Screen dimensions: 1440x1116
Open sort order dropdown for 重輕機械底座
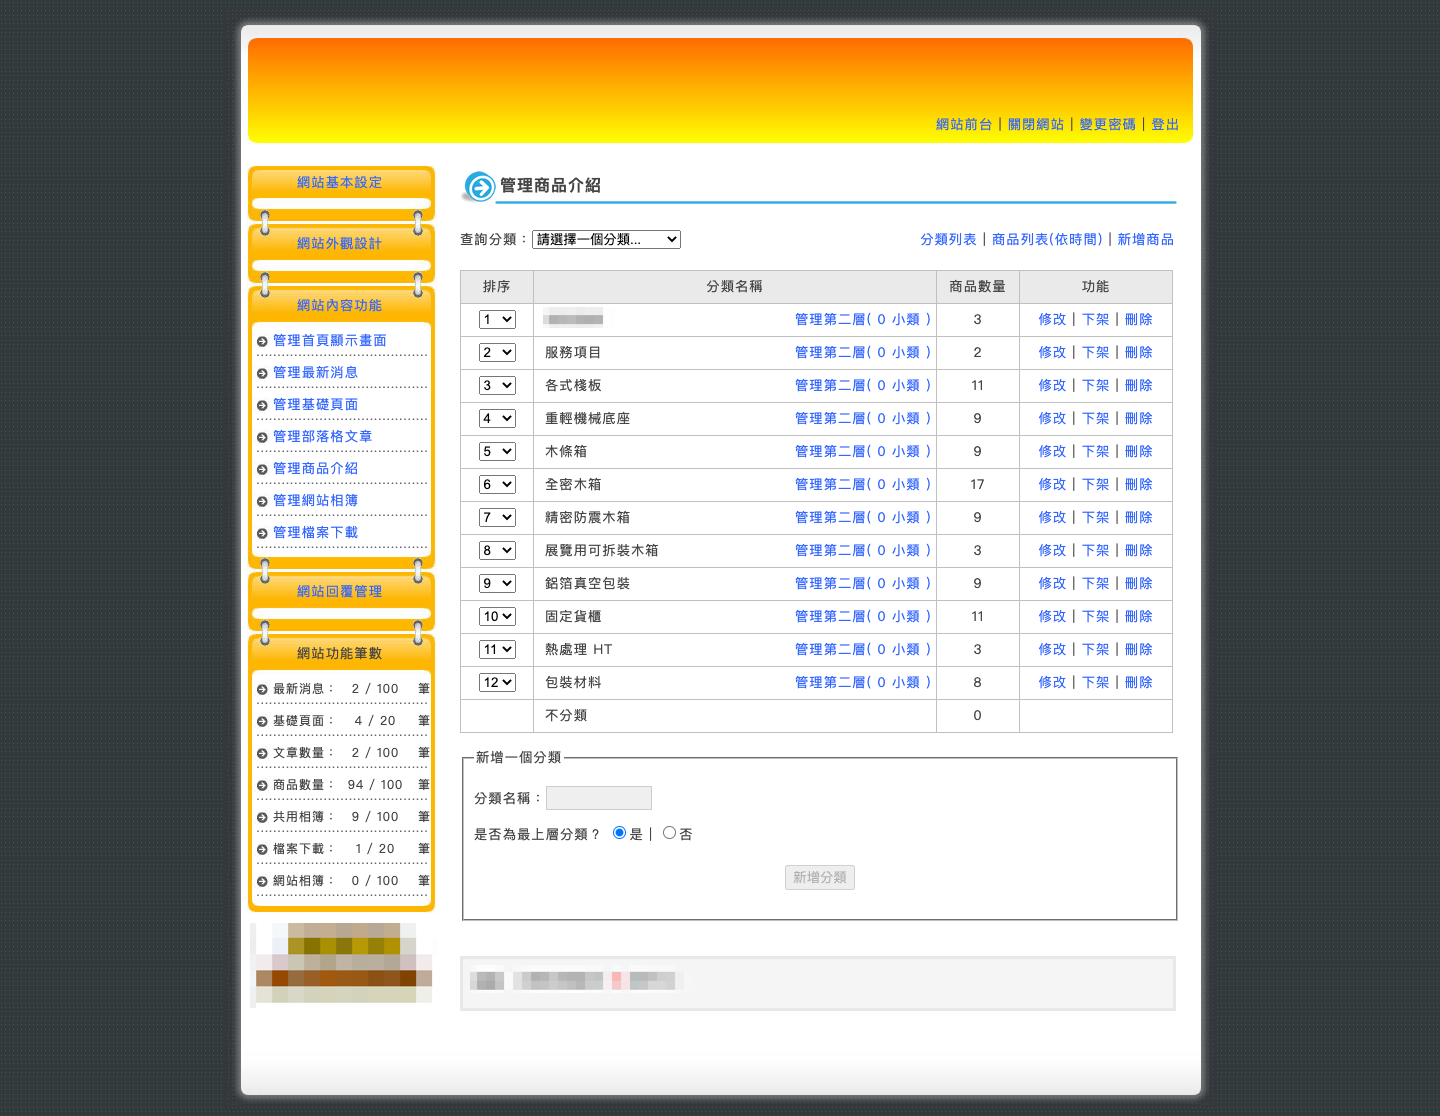[497, 418]
